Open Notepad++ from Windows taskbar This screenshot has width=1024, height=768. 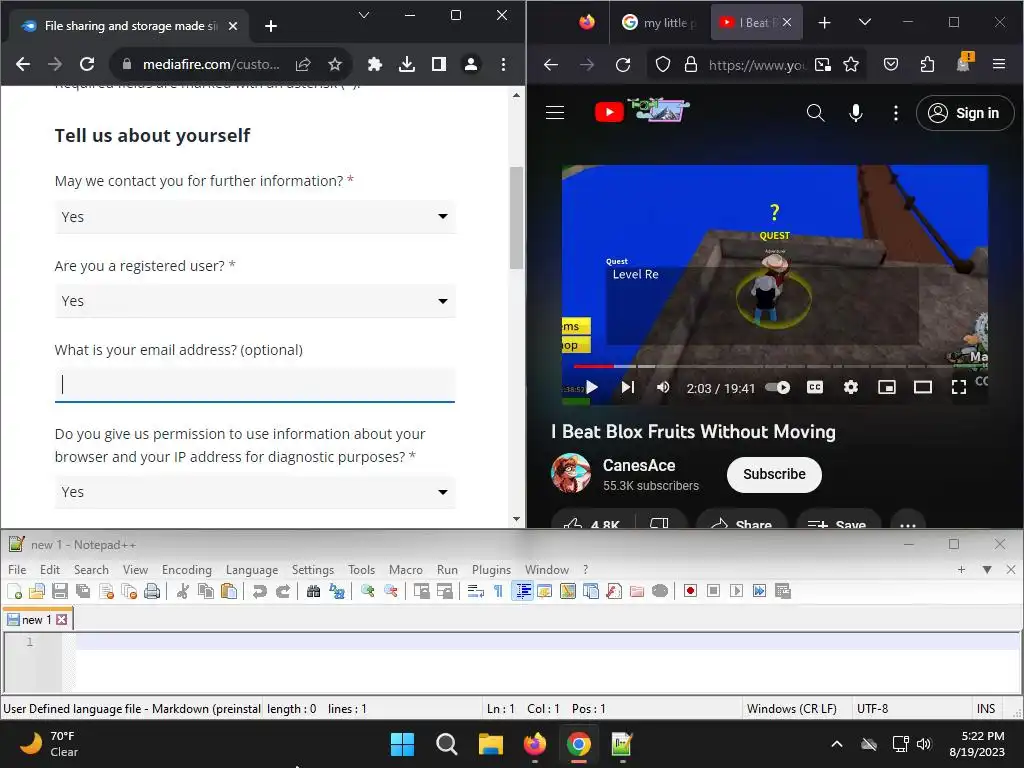click(622, 744)
